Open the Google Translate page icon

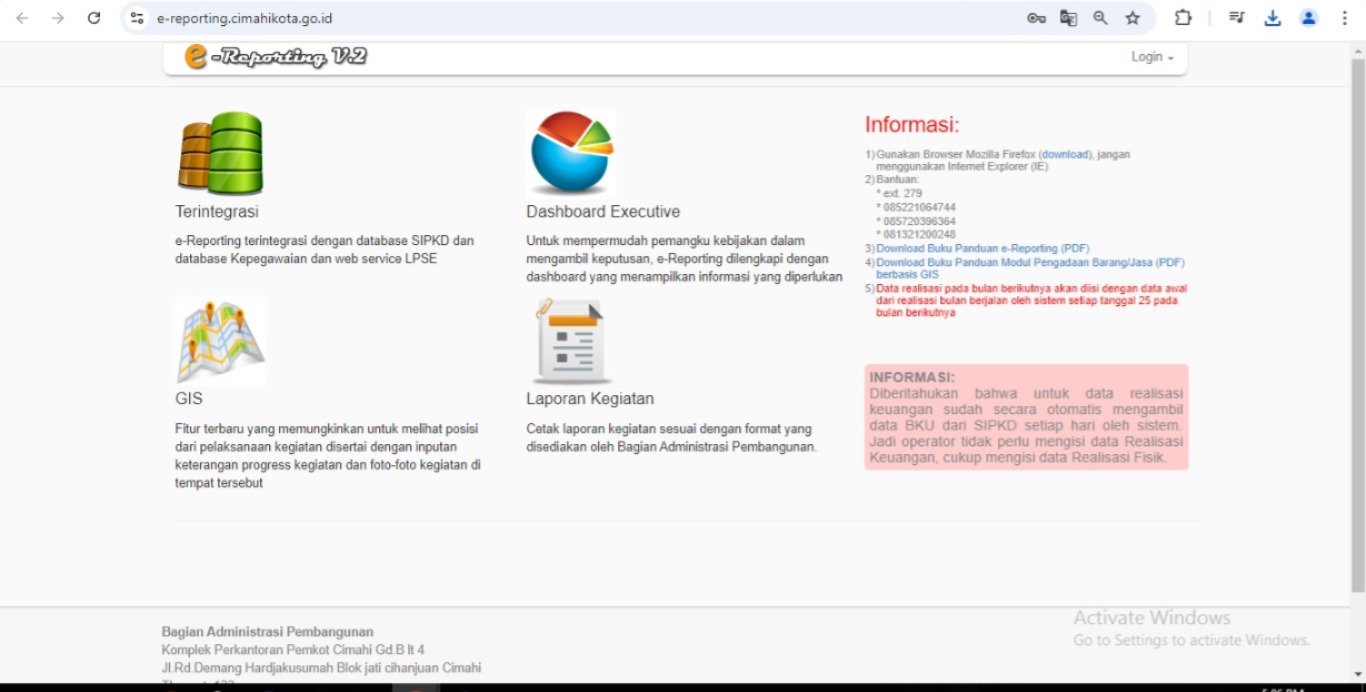[x=1068, y=18]
